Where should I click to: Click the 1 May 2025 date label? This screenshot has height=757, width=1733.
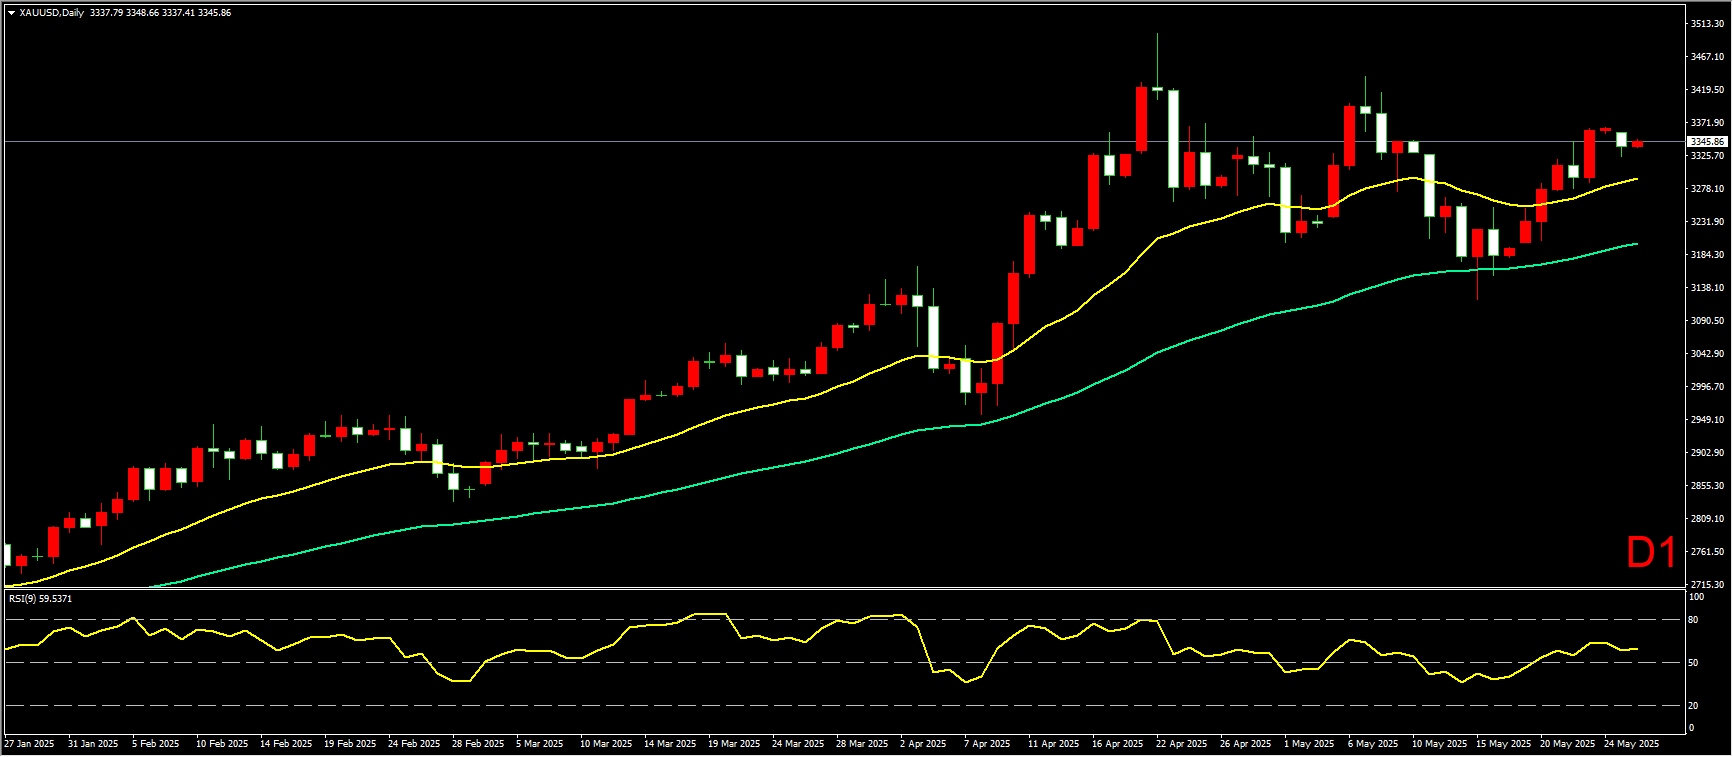tap(1309, 744)
